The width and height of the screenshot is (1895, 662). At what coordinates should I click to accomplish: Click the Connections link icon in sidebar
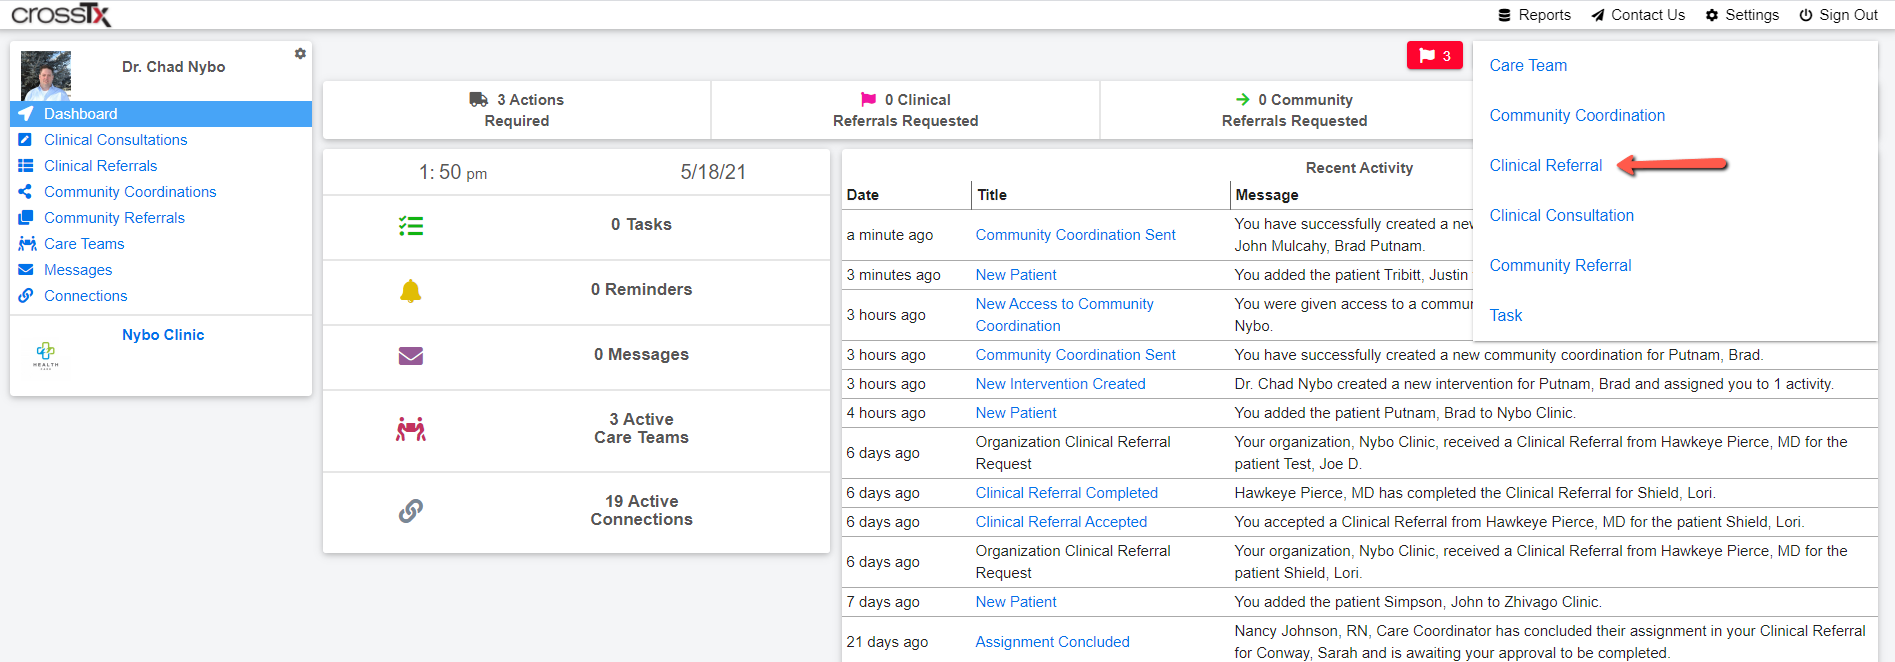pyautogui.click(x=26, y=296)
